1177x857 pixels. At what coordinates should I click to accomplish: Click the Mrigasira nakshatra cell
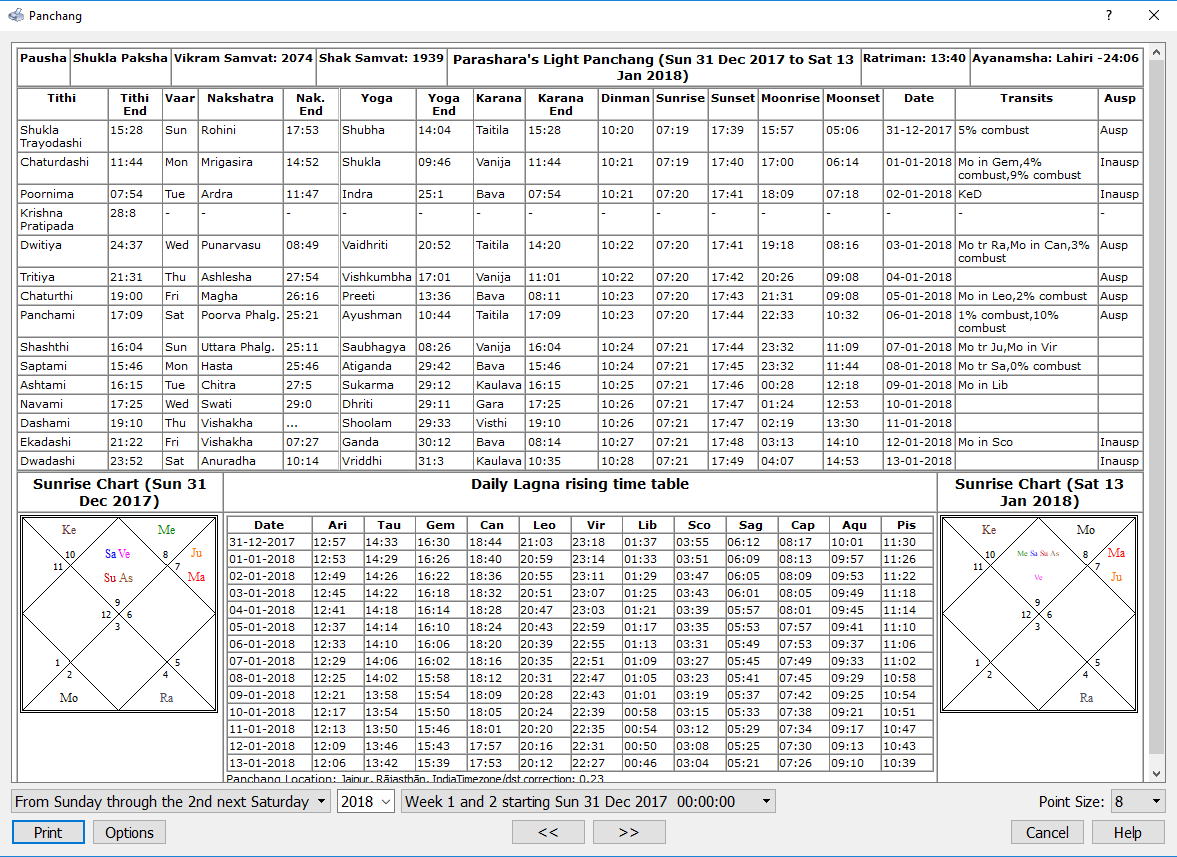(x=240, y=168)
